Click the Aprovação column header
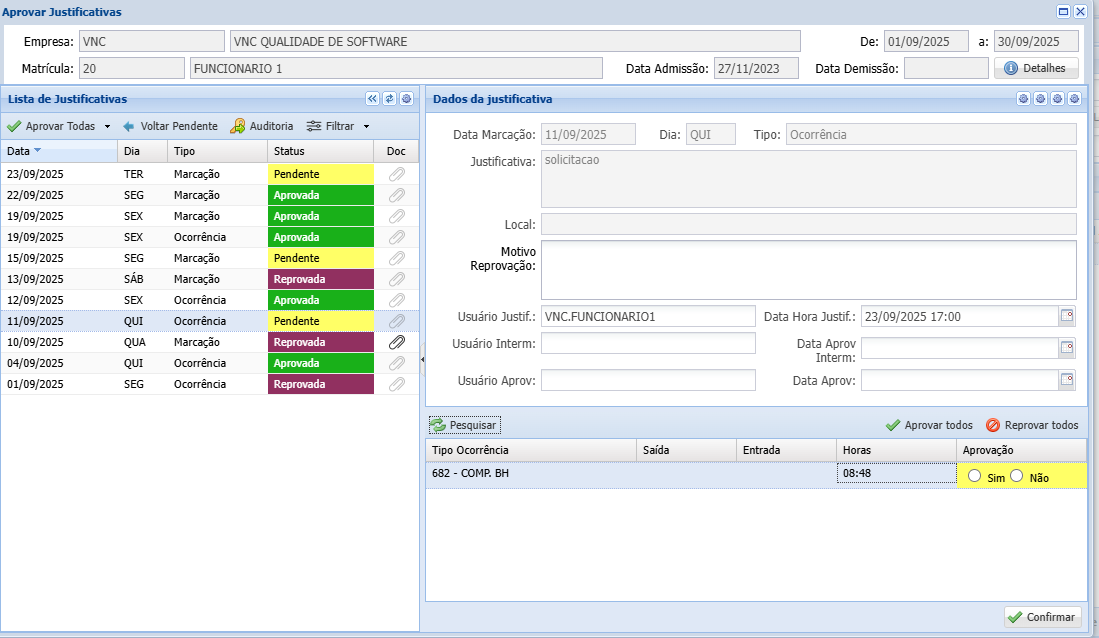The width and height of the screenshot is (1099, 638). click(x=1022, y=450)
